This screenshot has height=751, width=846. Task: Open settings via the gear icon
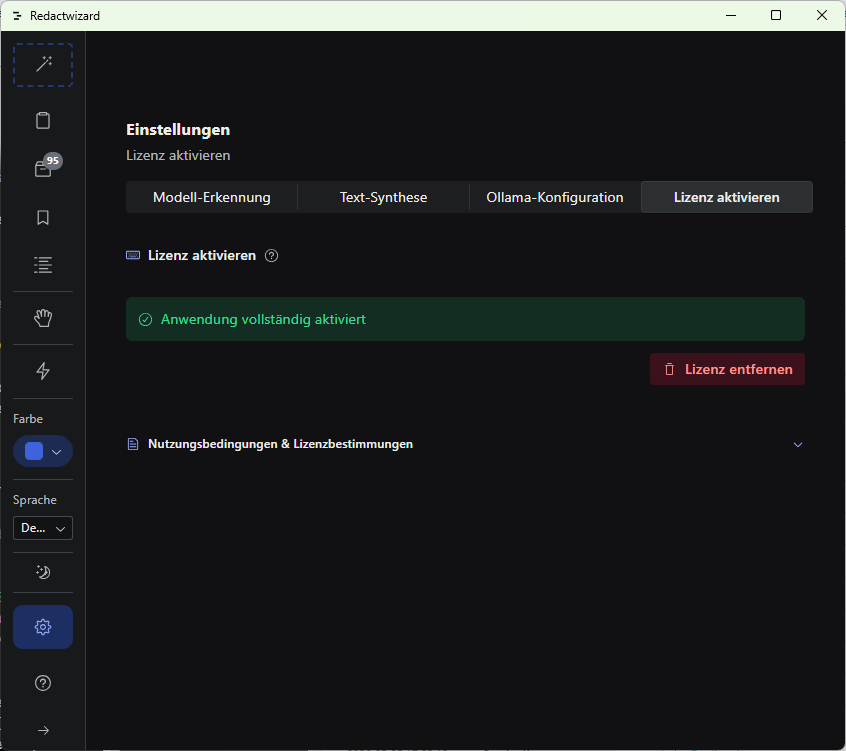point(43,627)
